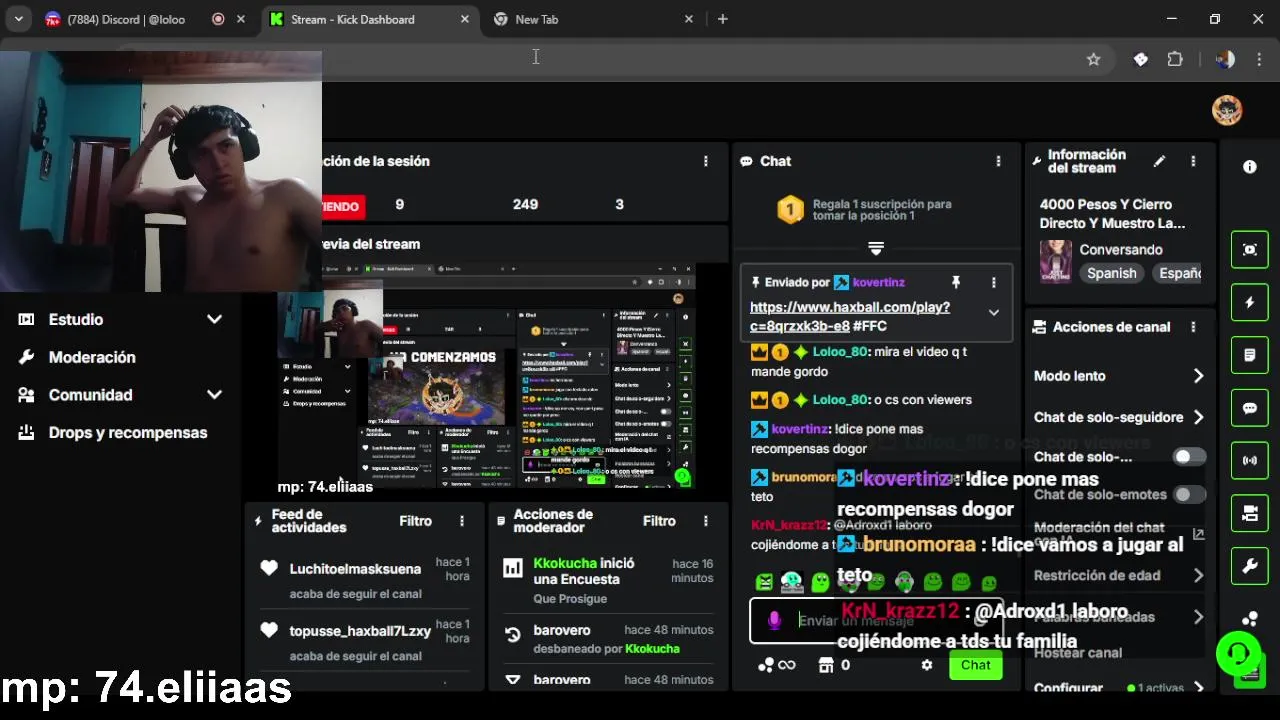
Task: Click the screen capture icon in right sidebar
Action: tap(1249, 250)
